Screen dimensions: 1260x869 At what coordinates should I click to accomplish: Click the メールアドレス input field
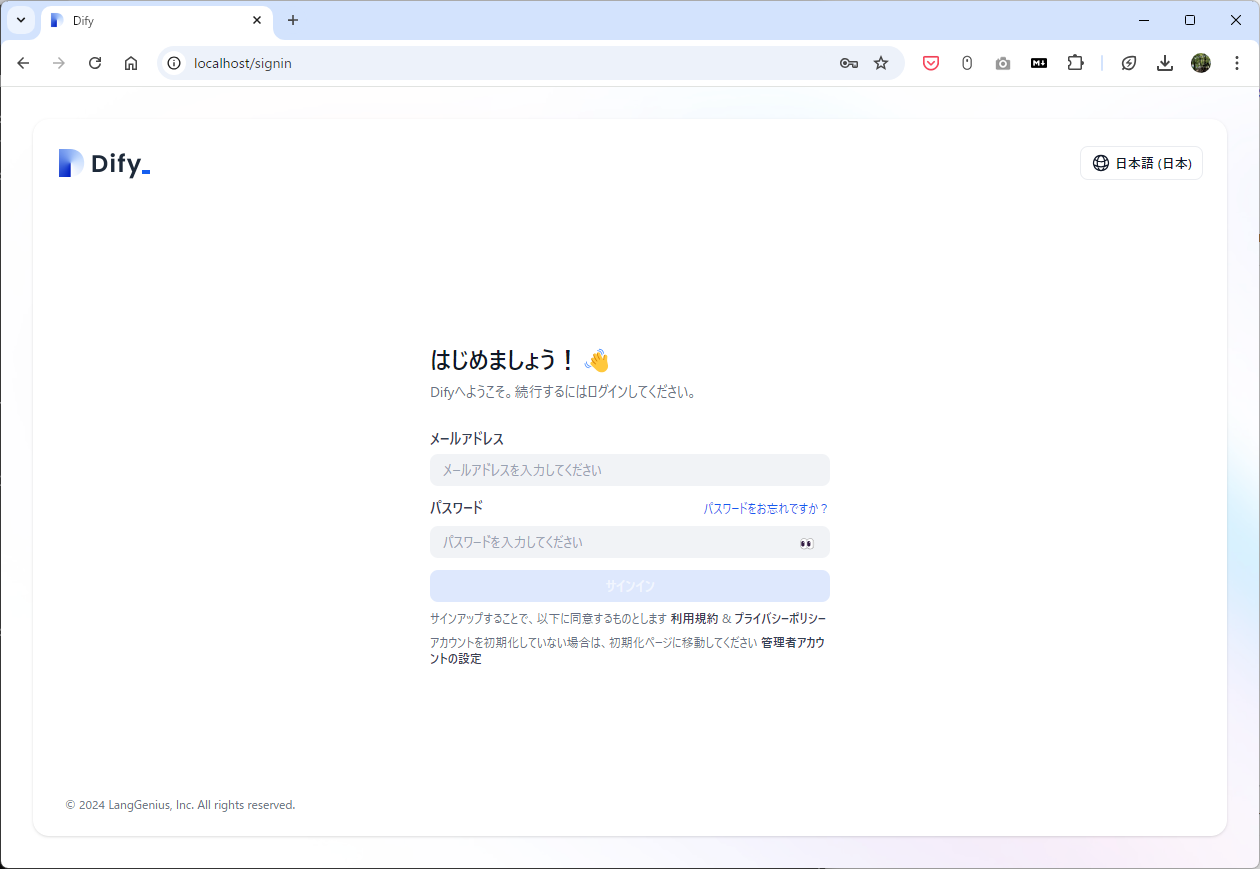point(629,470)
